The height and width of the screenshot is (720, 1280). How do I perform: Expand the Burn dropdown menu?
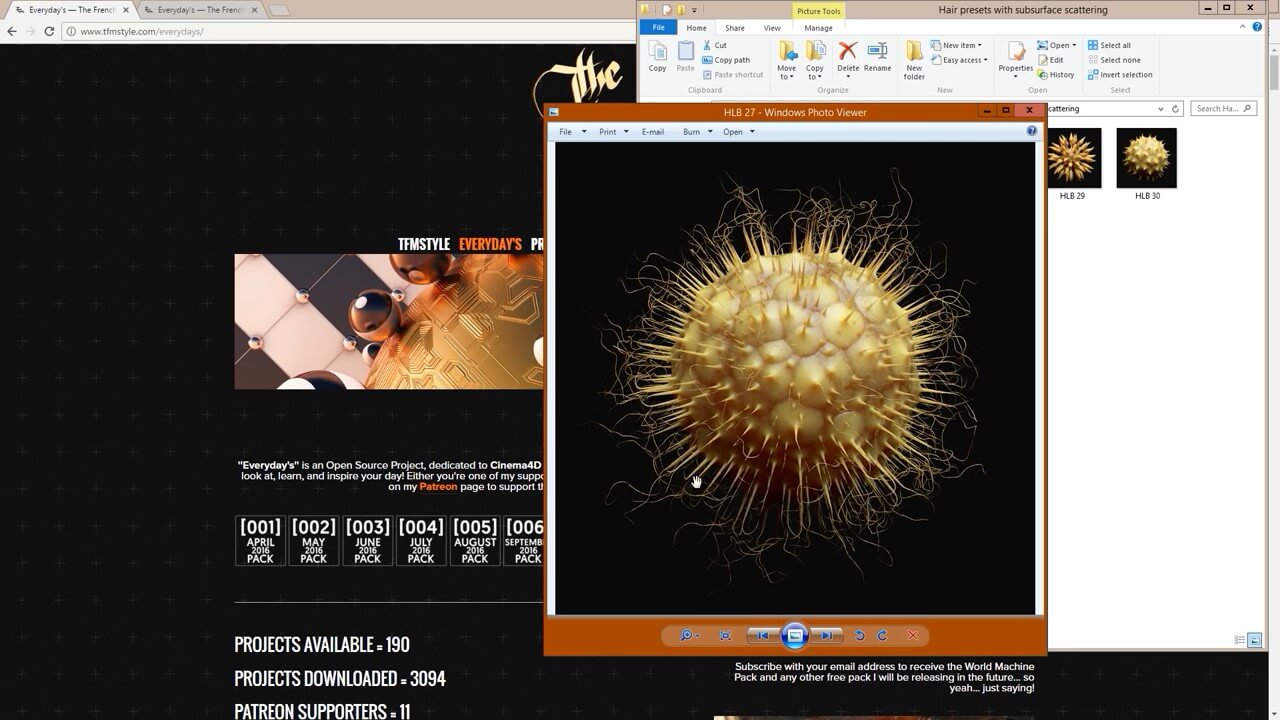coord(697,132)
